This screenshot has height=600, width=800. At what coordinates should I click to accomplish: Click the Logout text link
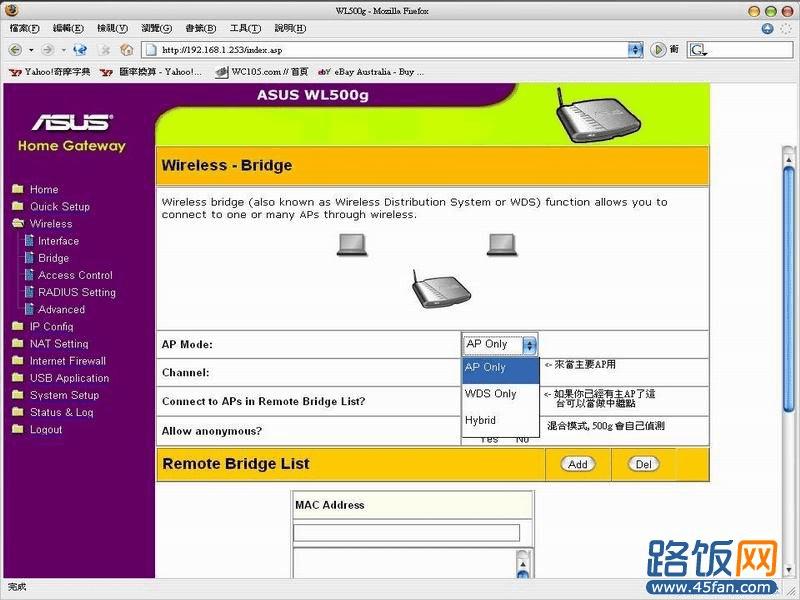(x=46, y=430)
